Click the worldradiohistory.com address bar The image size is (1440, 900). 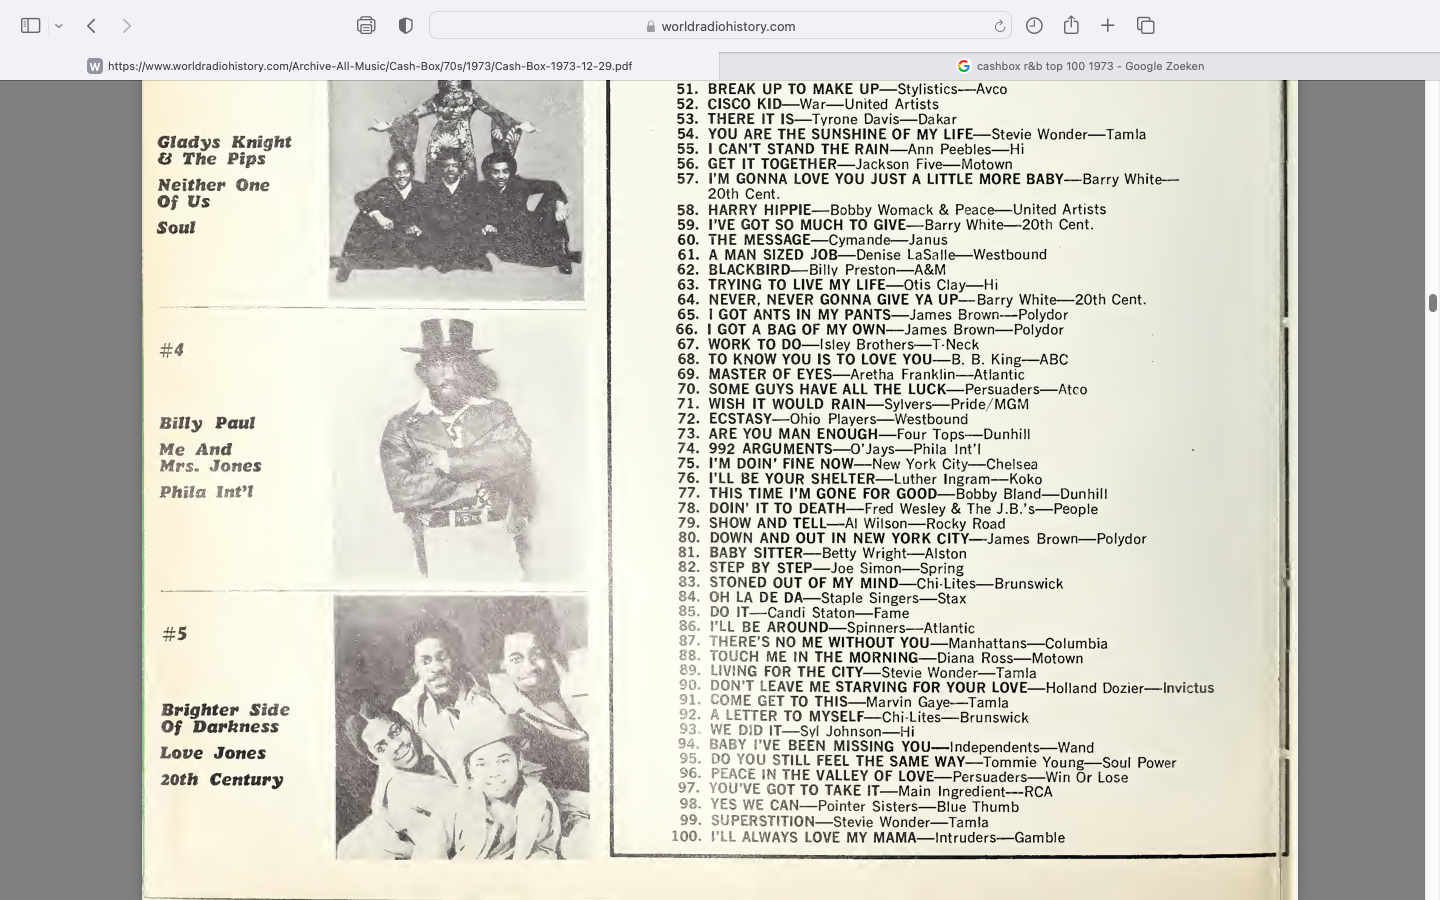[x=720, y=26]
